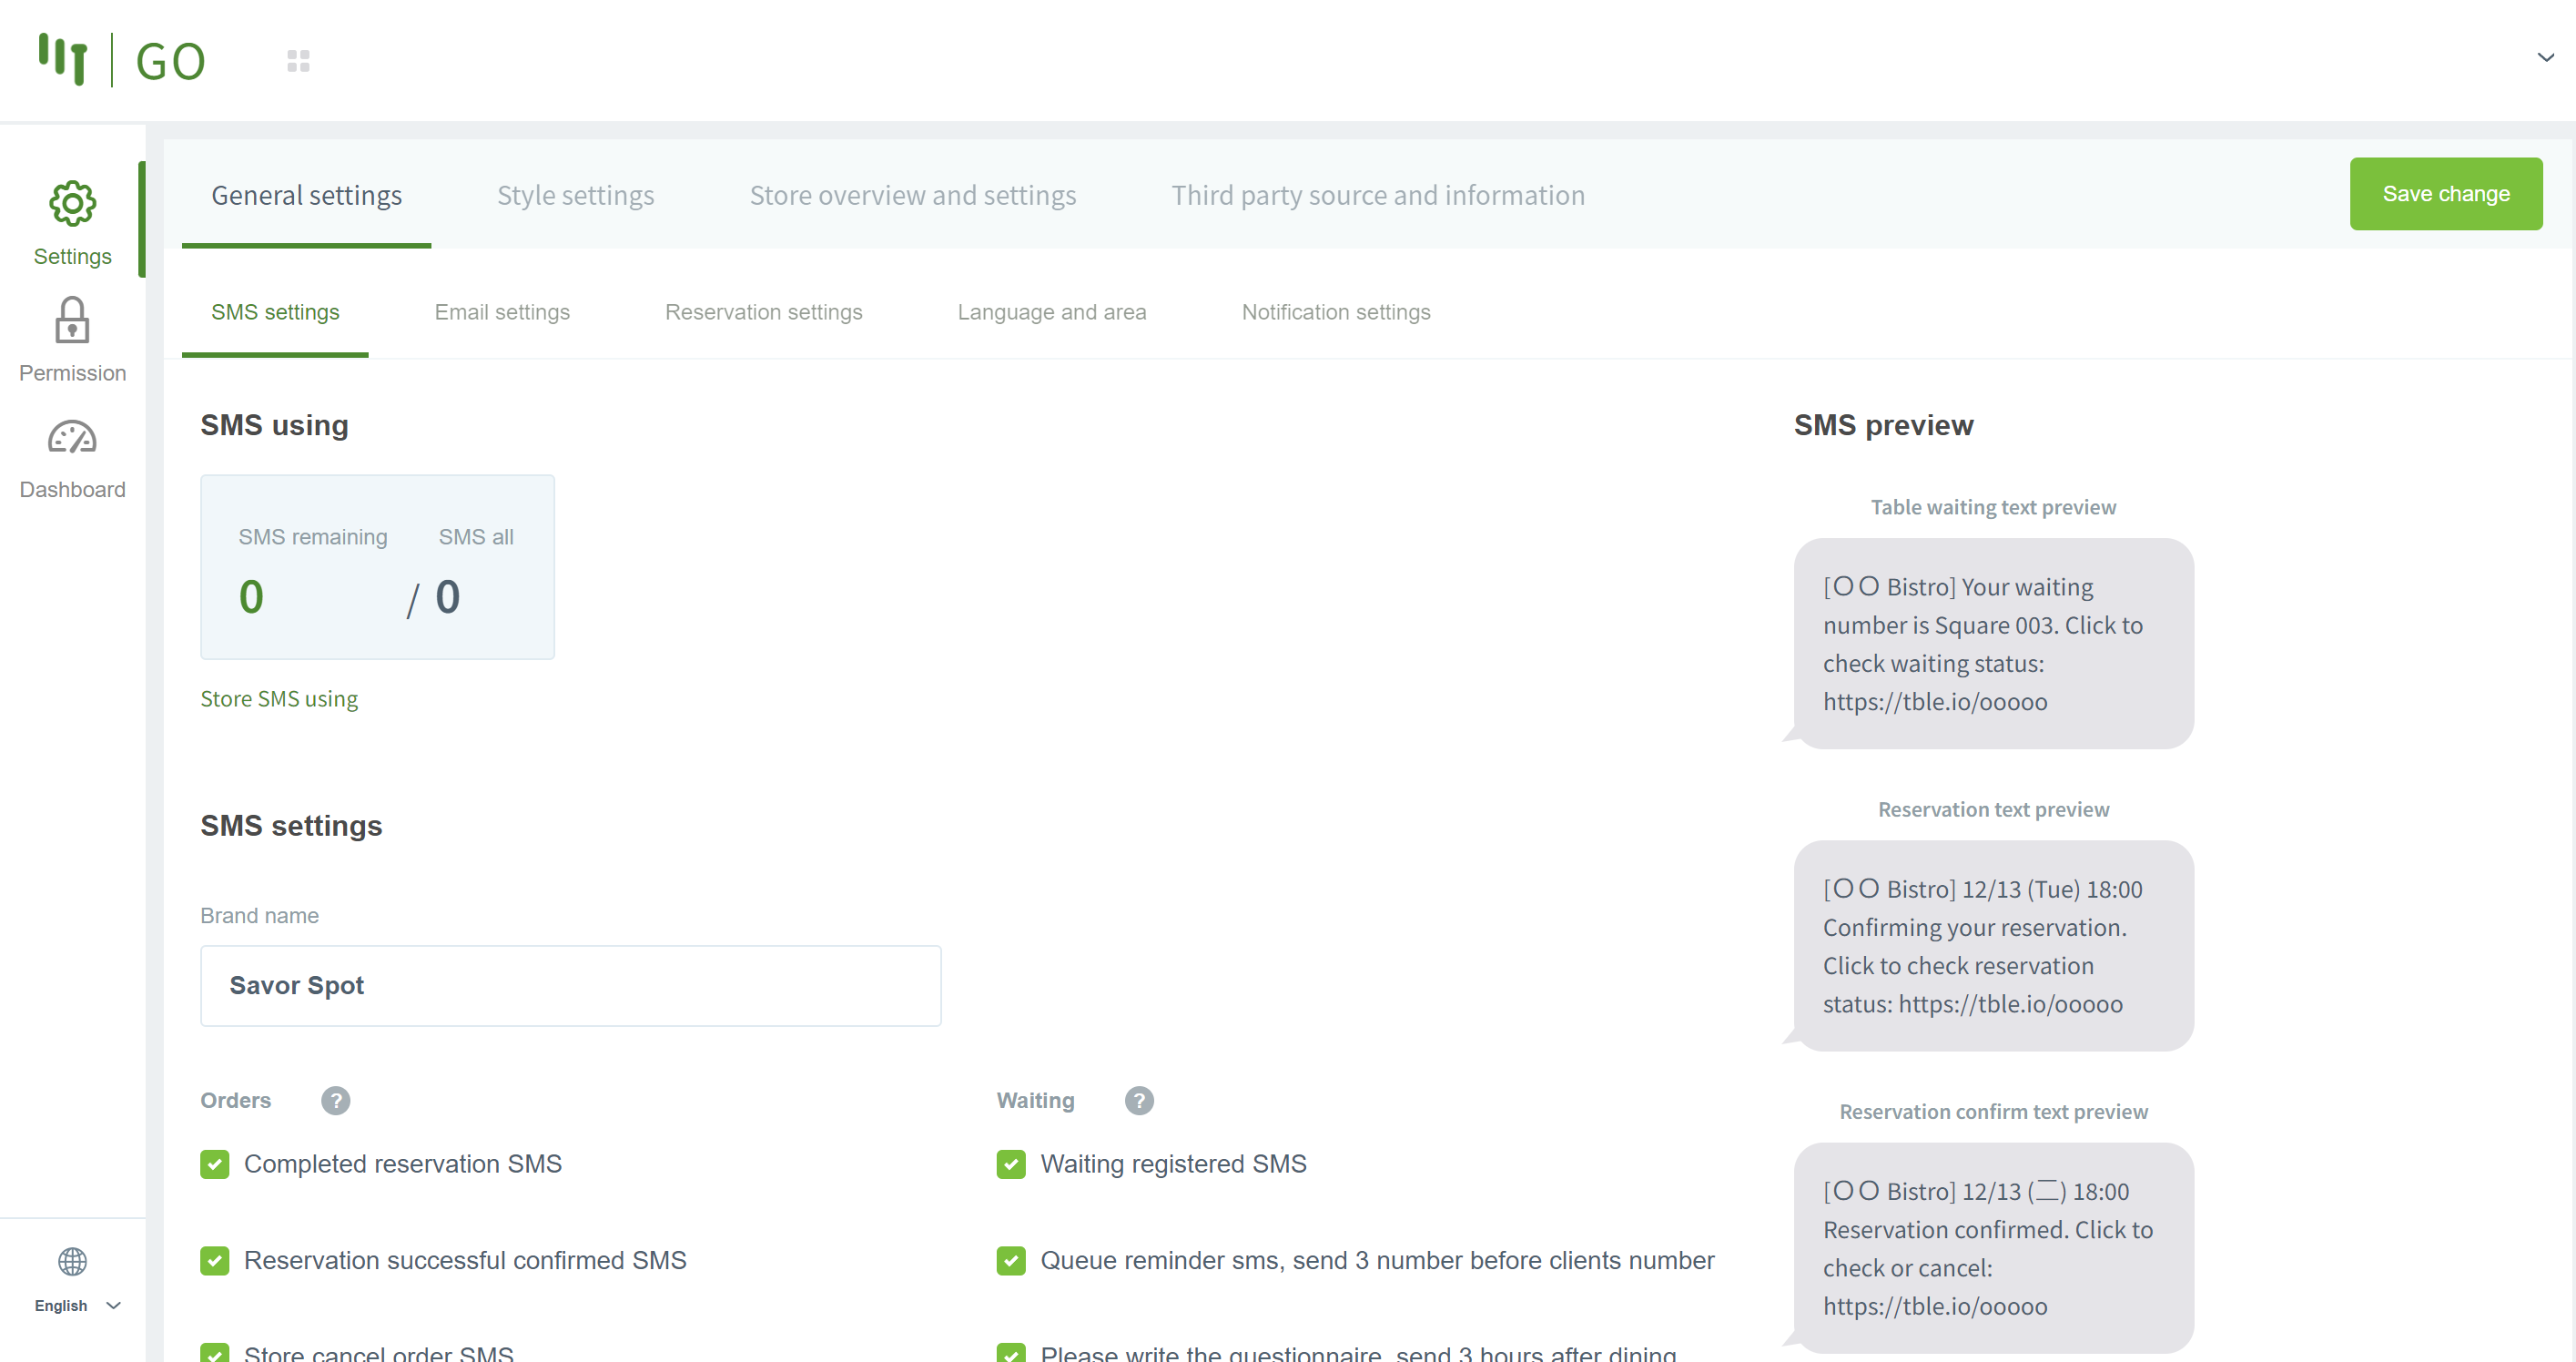This screenshot has width=2576, height=1362.
Task: Select Notification settings sub-tab
Action: (x=1335, y=312)
